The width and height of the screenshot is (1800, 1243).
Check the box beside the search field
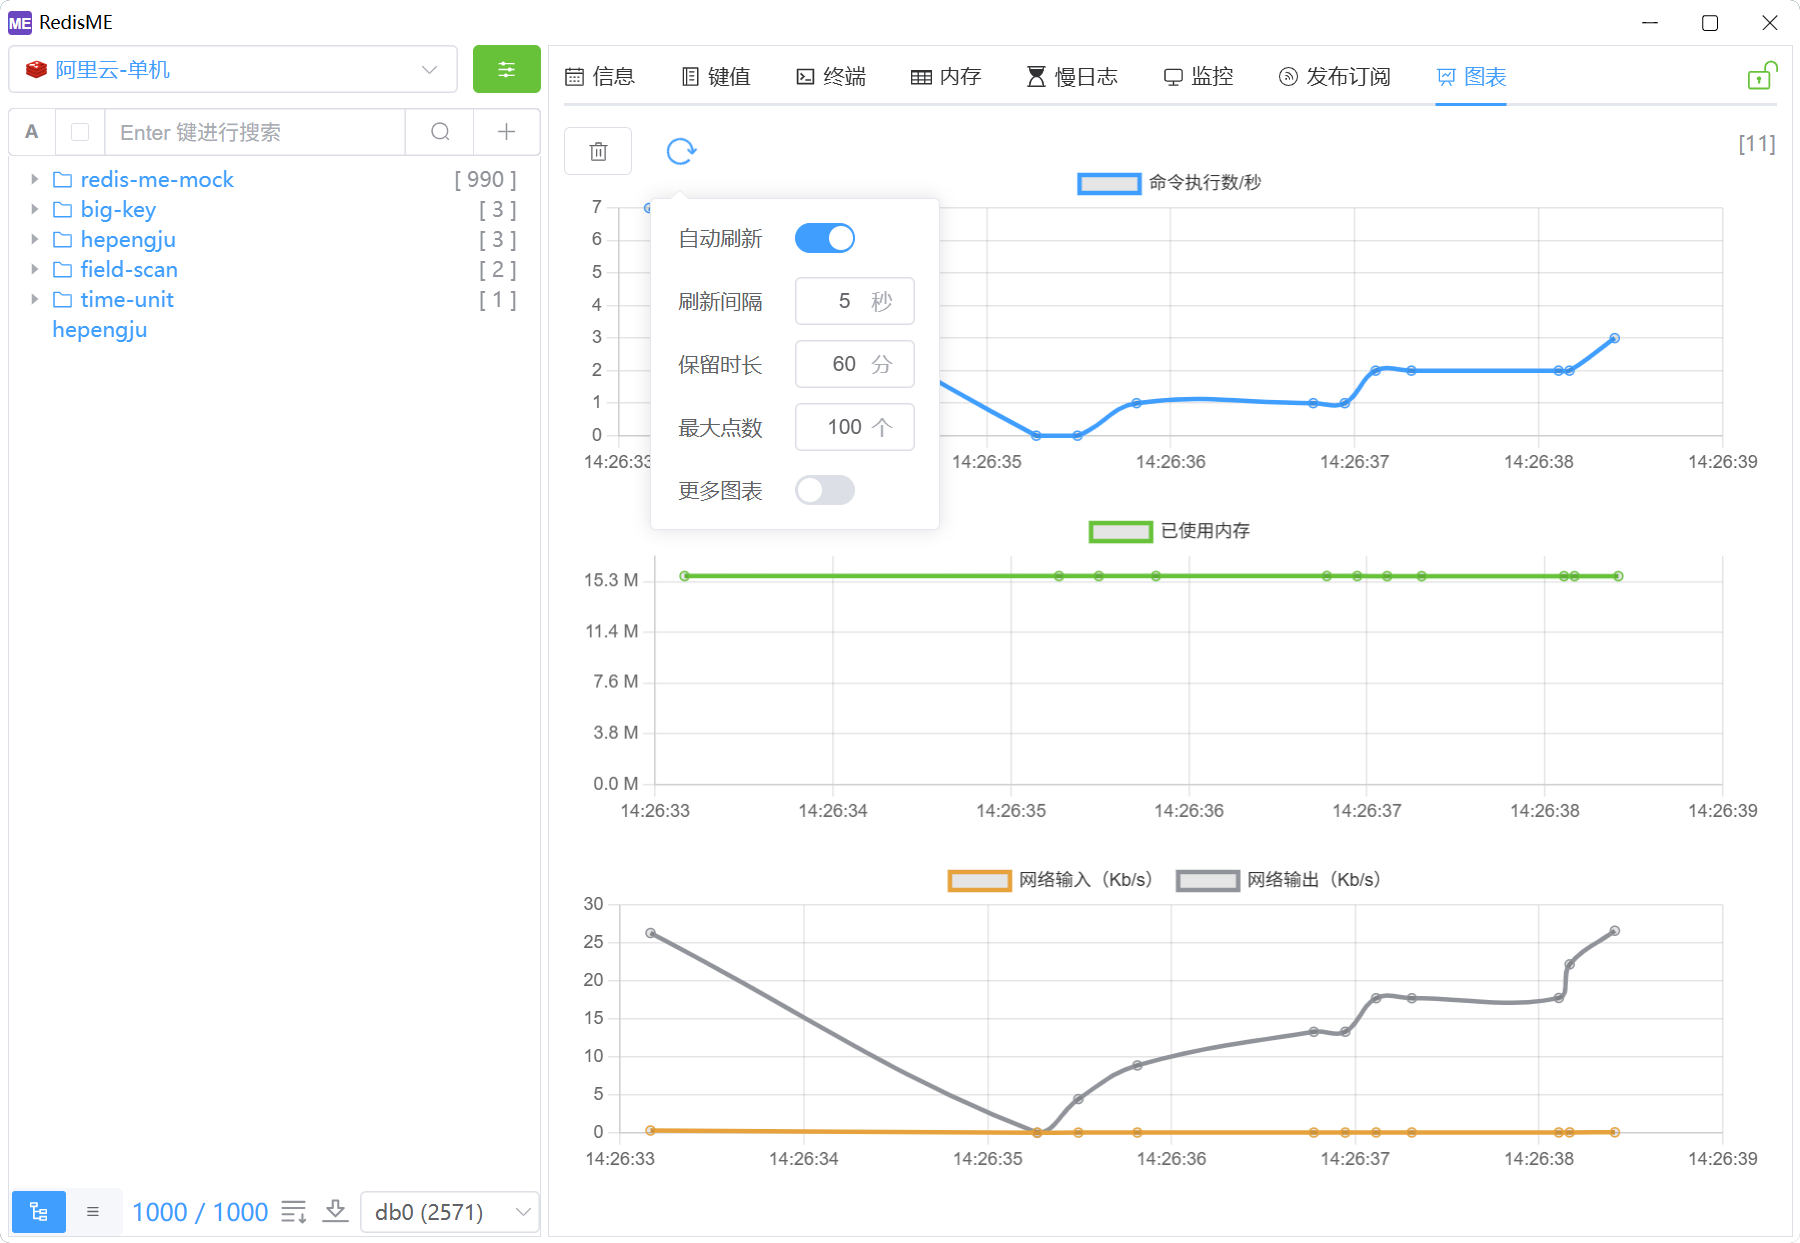pyautogui.click(x=81, y=132)
